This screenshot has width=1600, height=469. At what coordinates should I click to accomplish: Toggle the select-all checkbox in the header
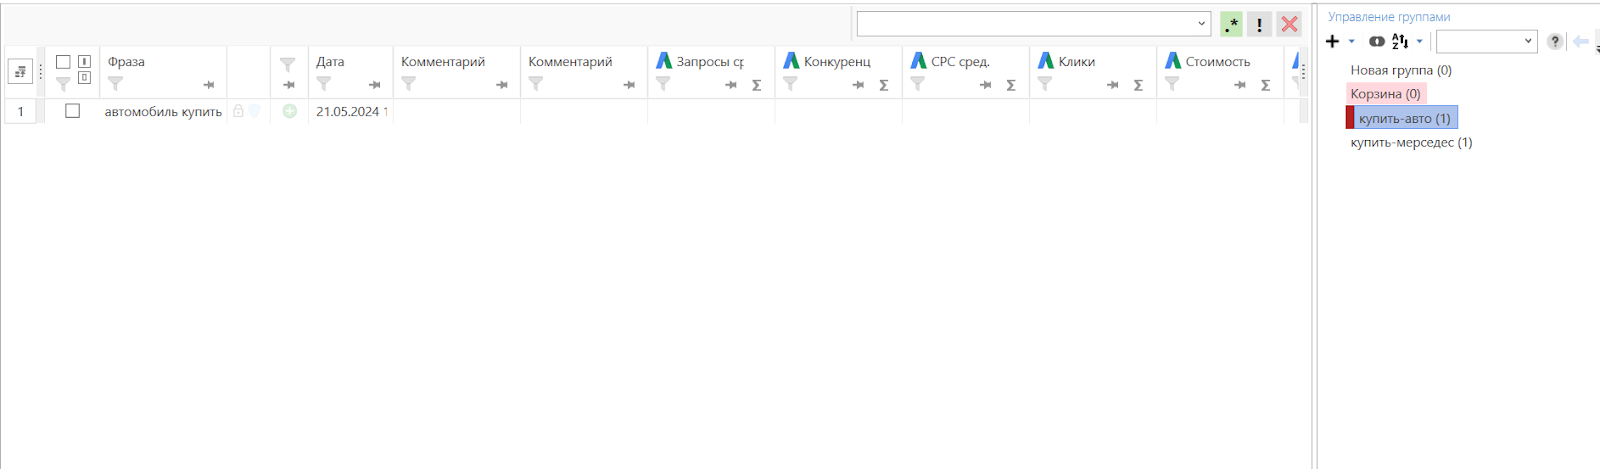coord(63,62)
